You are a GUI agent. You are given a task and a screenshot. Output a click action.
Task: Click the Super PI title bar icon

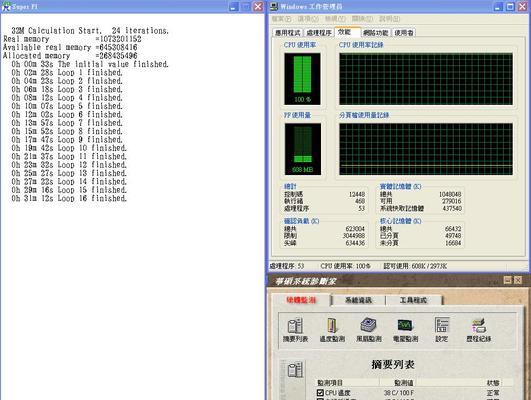[x=6, y=6]
